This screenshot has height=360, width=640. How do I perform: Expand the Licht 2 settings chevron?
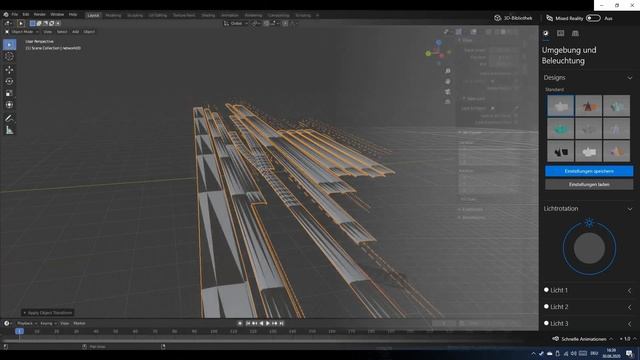click(x=629, y=307)
